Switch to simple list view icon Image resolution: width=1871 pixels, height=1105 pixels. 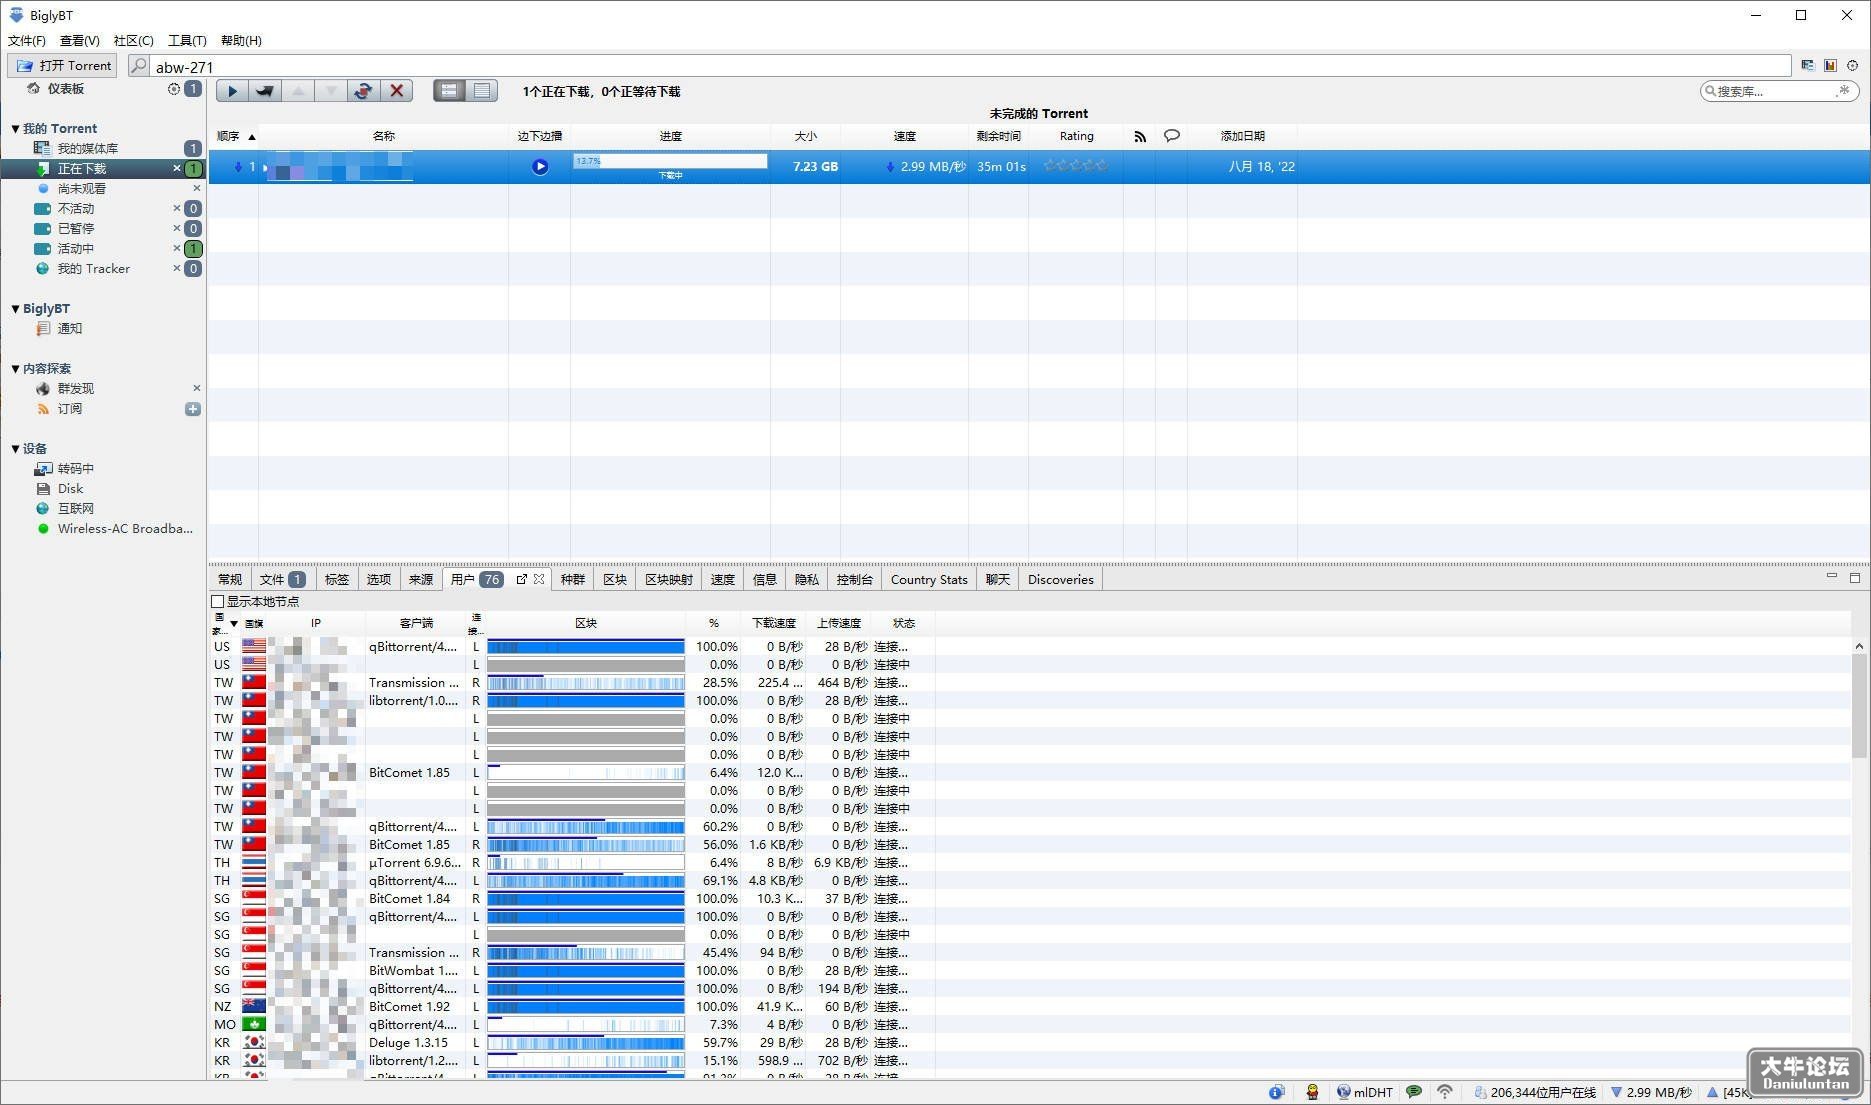[482, 91]
